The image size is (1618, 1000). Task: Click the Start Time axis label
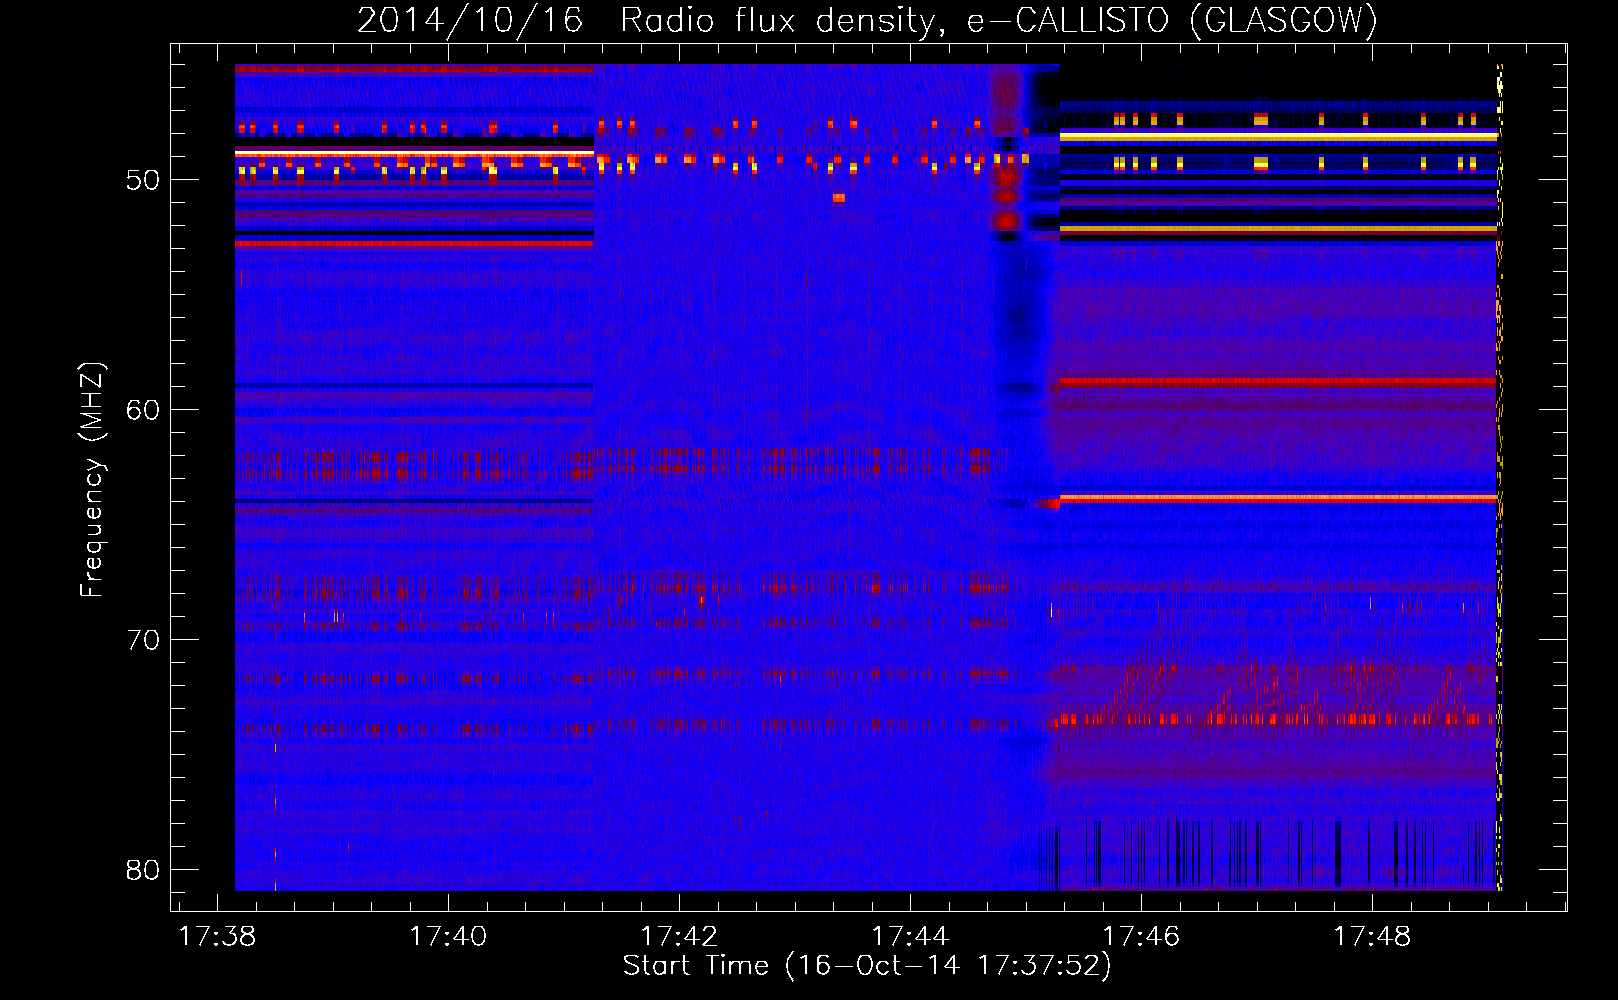point(867,966)
